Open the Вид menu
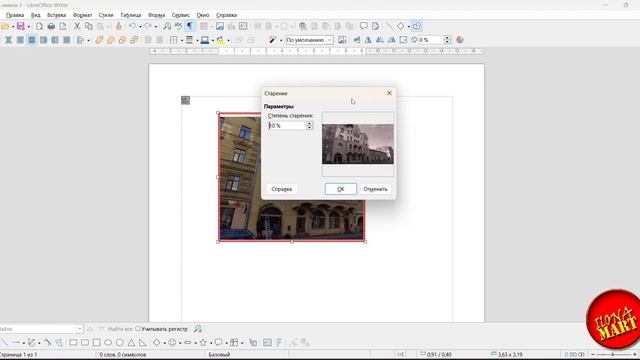Viewport: 640px width, 360px height. click(x=36, y=15)
